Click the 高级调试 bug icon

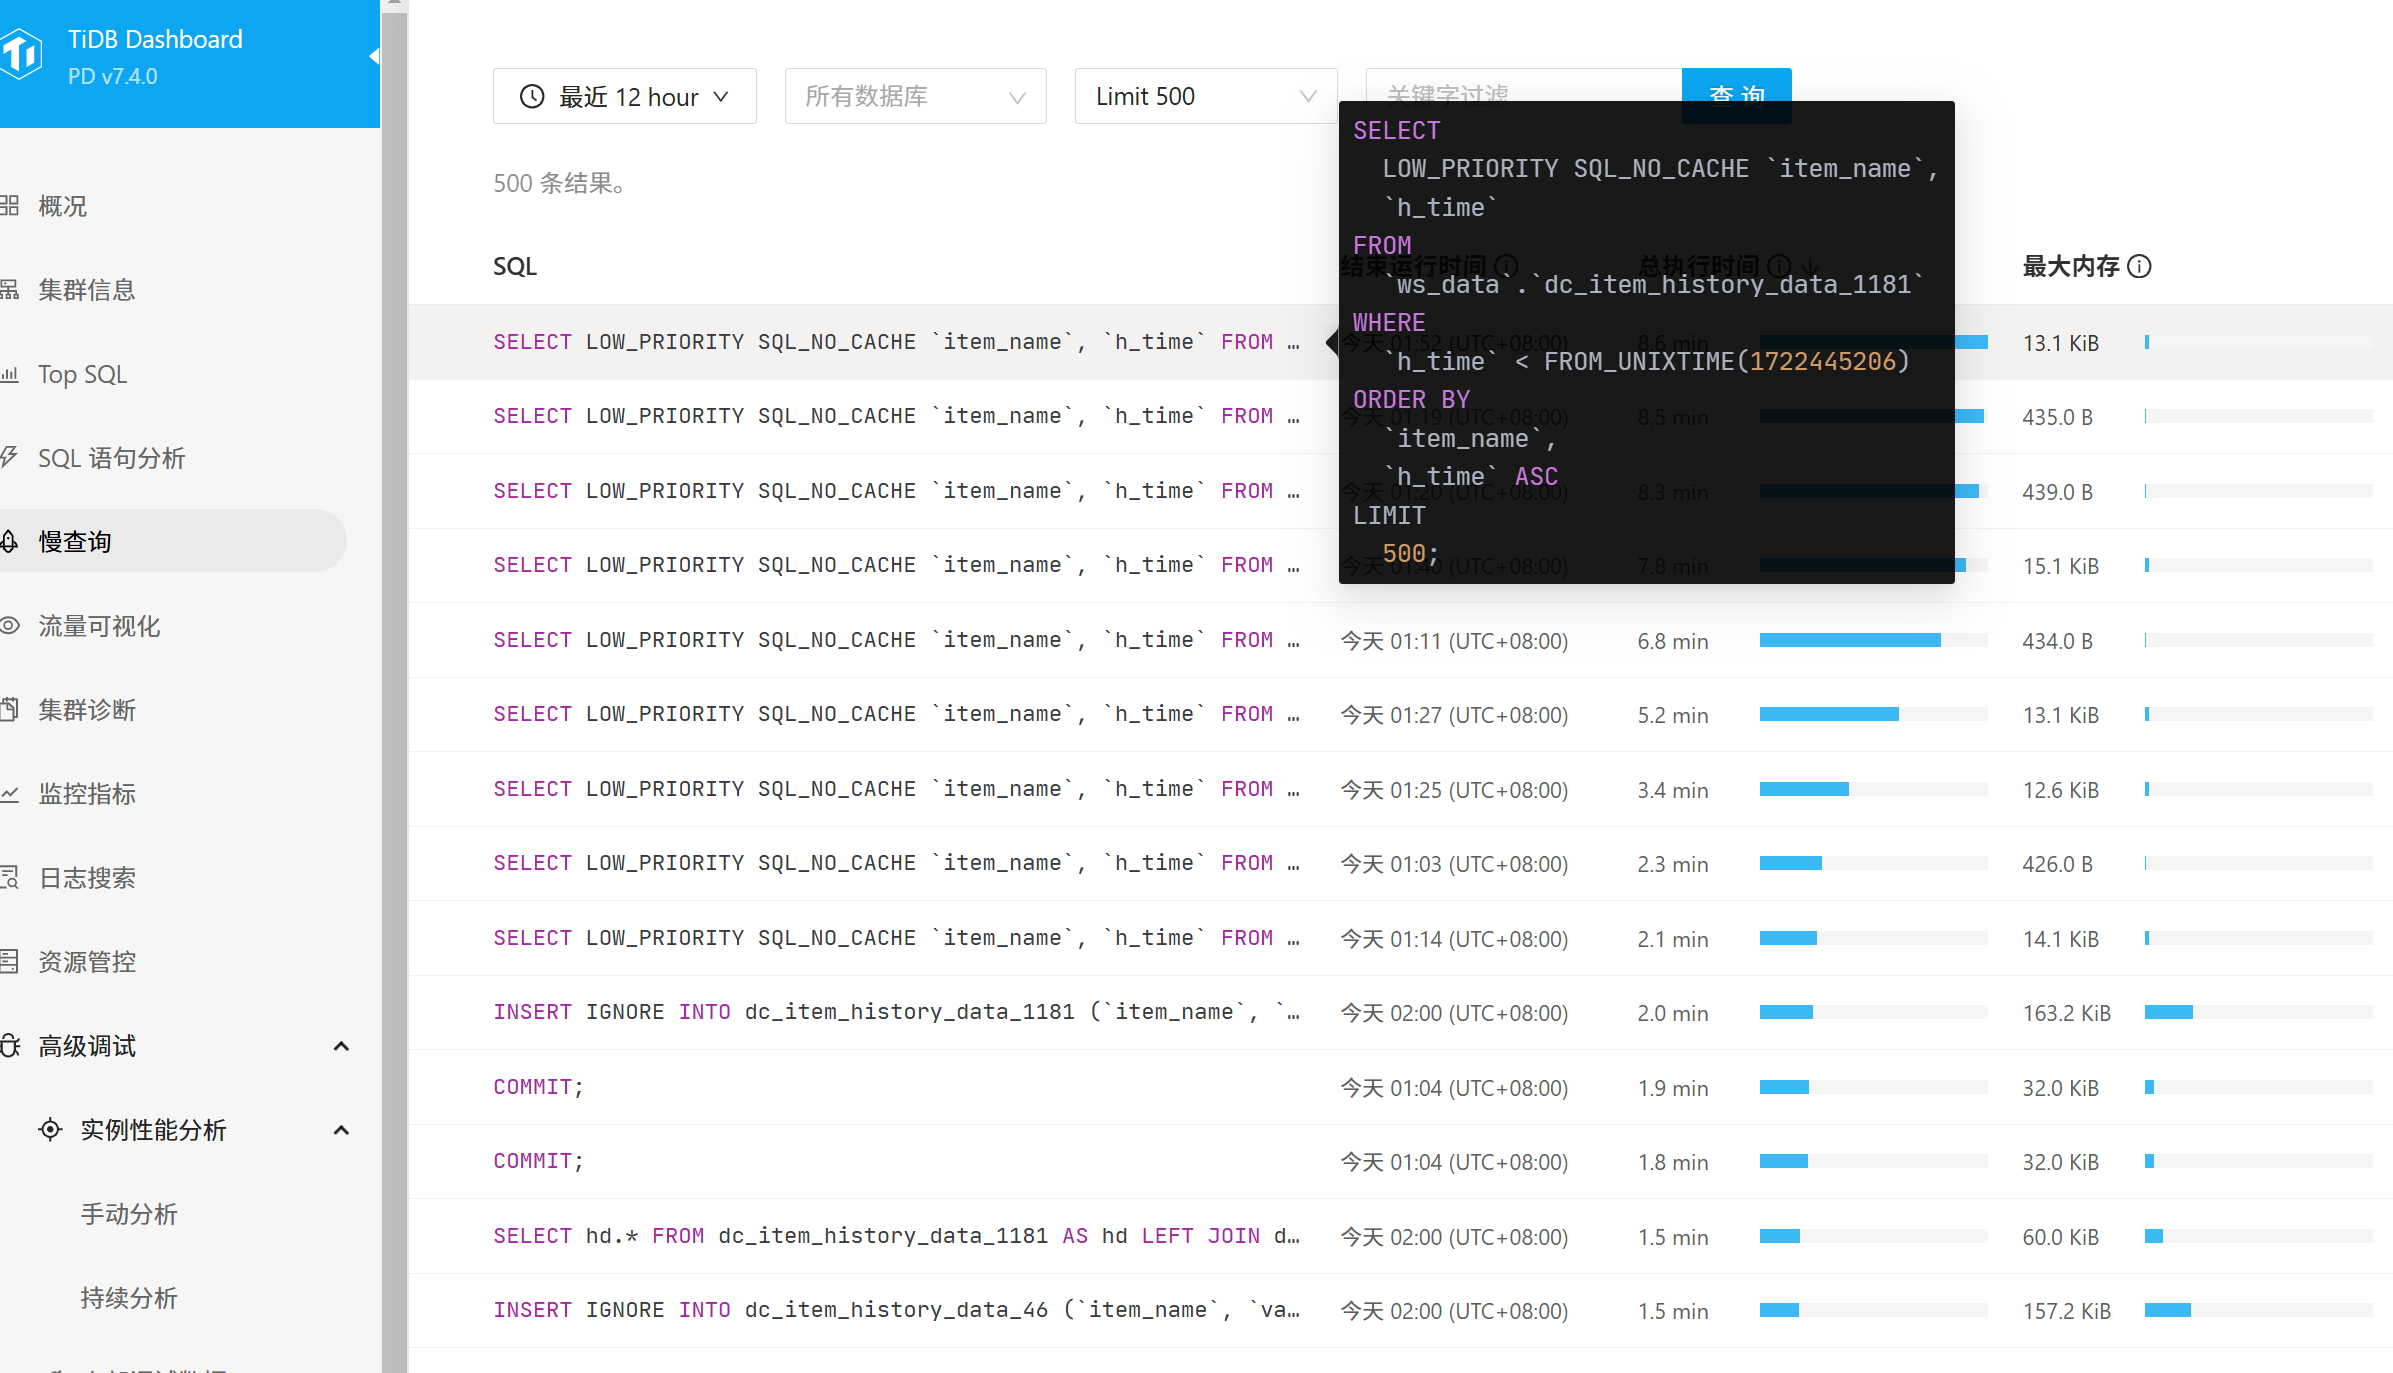click(x=10, y=1046)
